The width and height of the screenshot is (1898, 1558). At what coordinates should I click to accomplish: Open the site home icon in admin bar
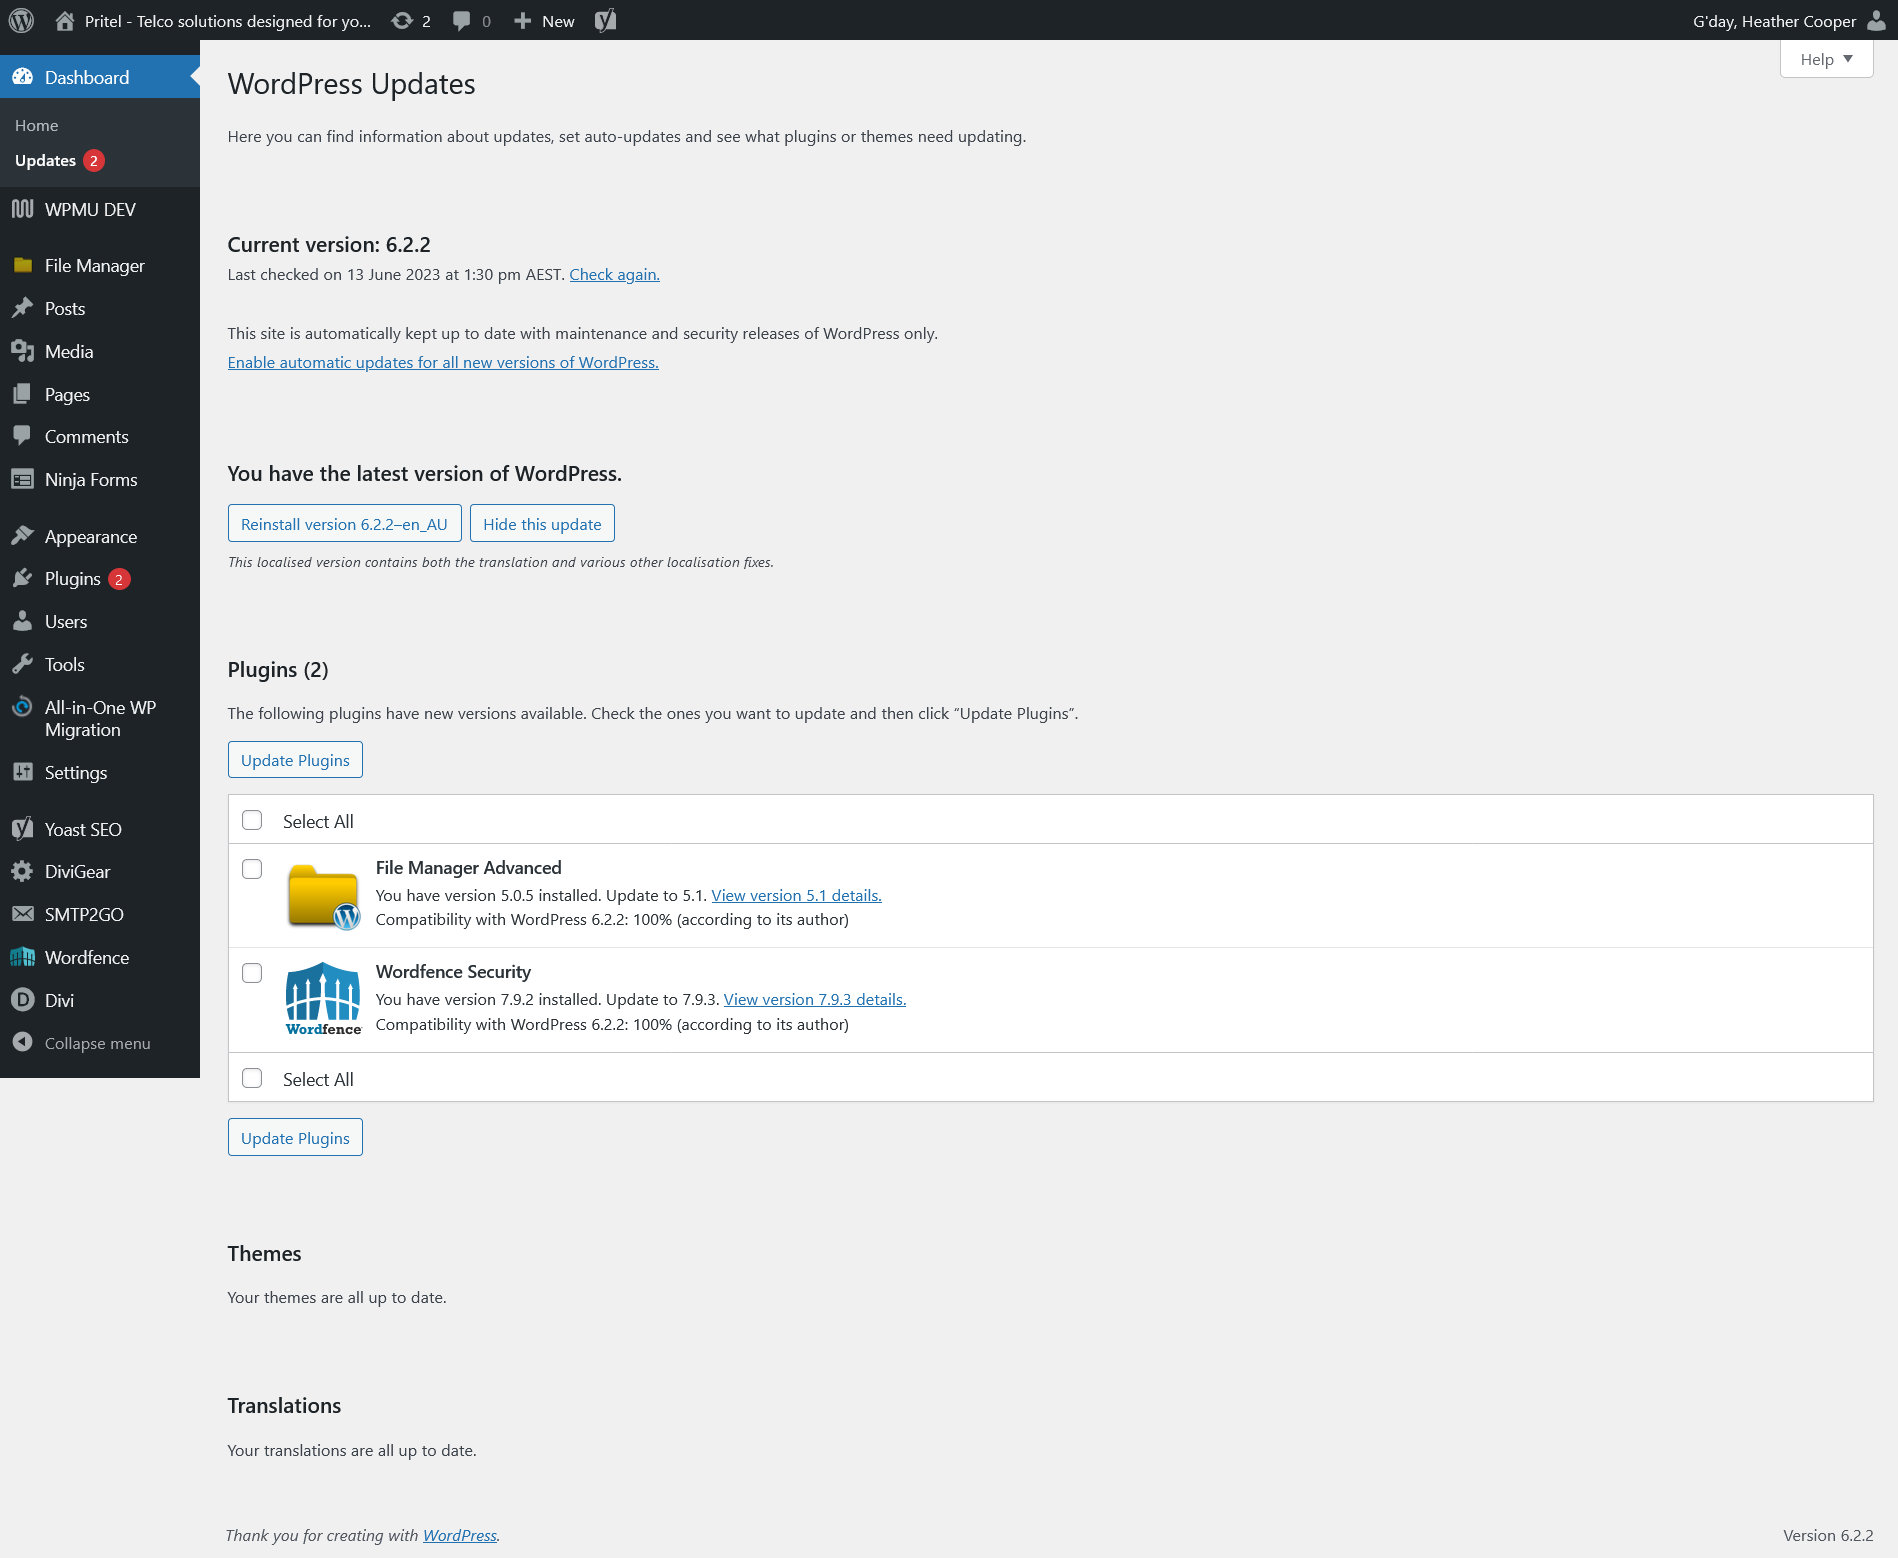[x=65, y=21]
